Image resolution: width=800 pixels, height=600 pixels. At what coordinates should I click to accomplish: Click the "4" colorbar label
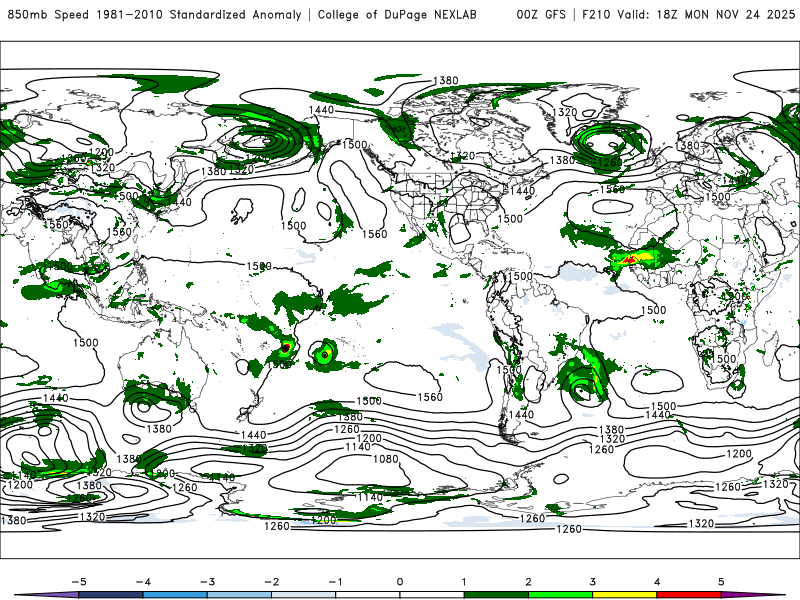(x=657, y=582)
